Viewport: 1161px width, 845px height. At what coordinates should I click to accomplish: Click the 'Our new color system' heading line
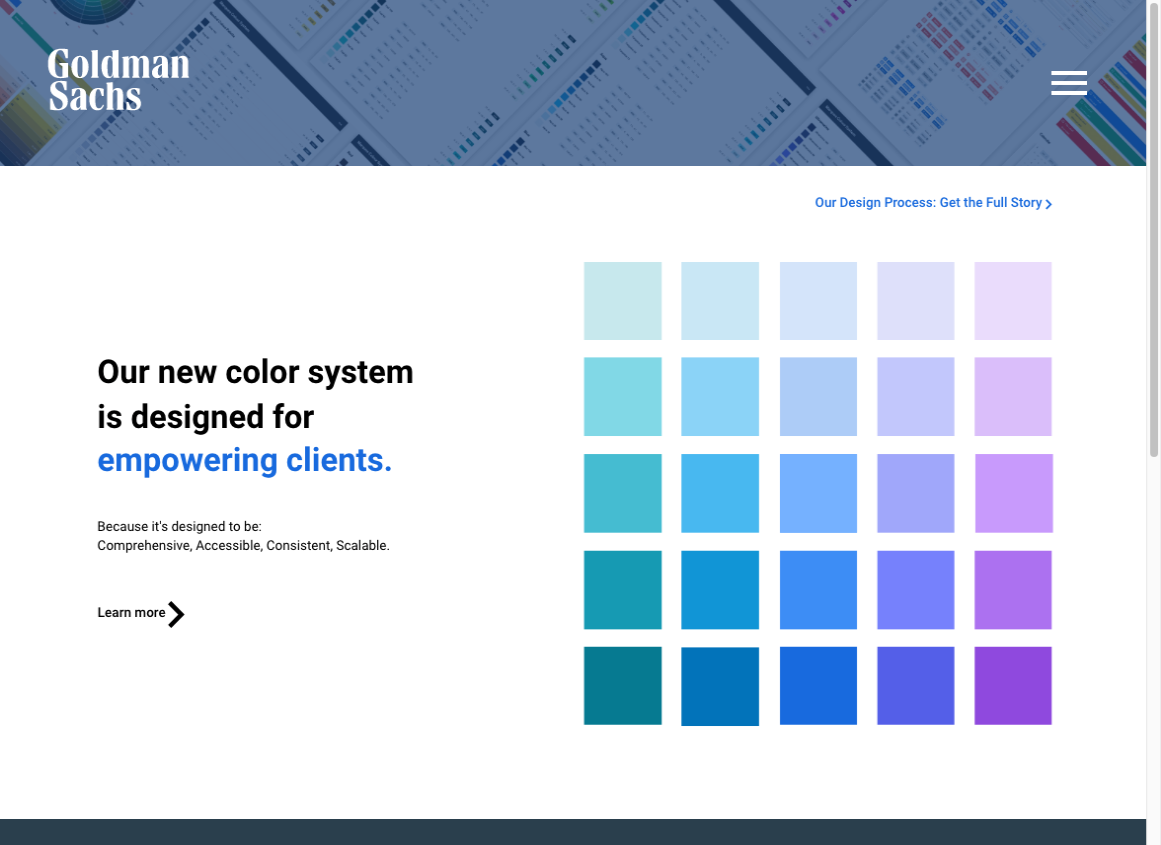pyautogui.click(x=255, y=372)
